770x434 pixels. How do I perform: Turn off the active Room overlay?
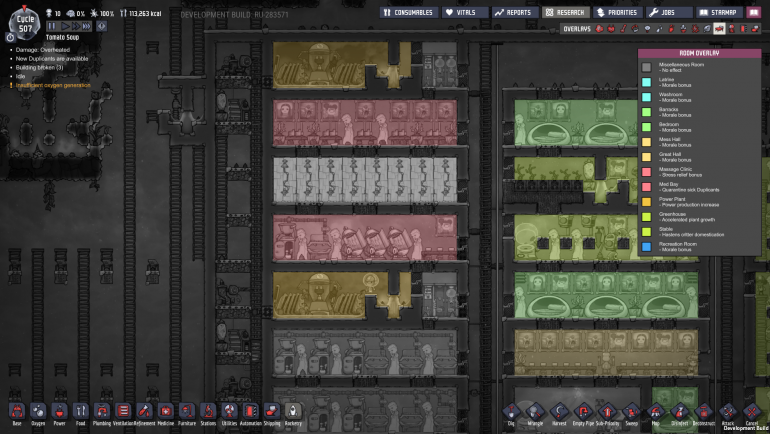(x=719, y=29)
